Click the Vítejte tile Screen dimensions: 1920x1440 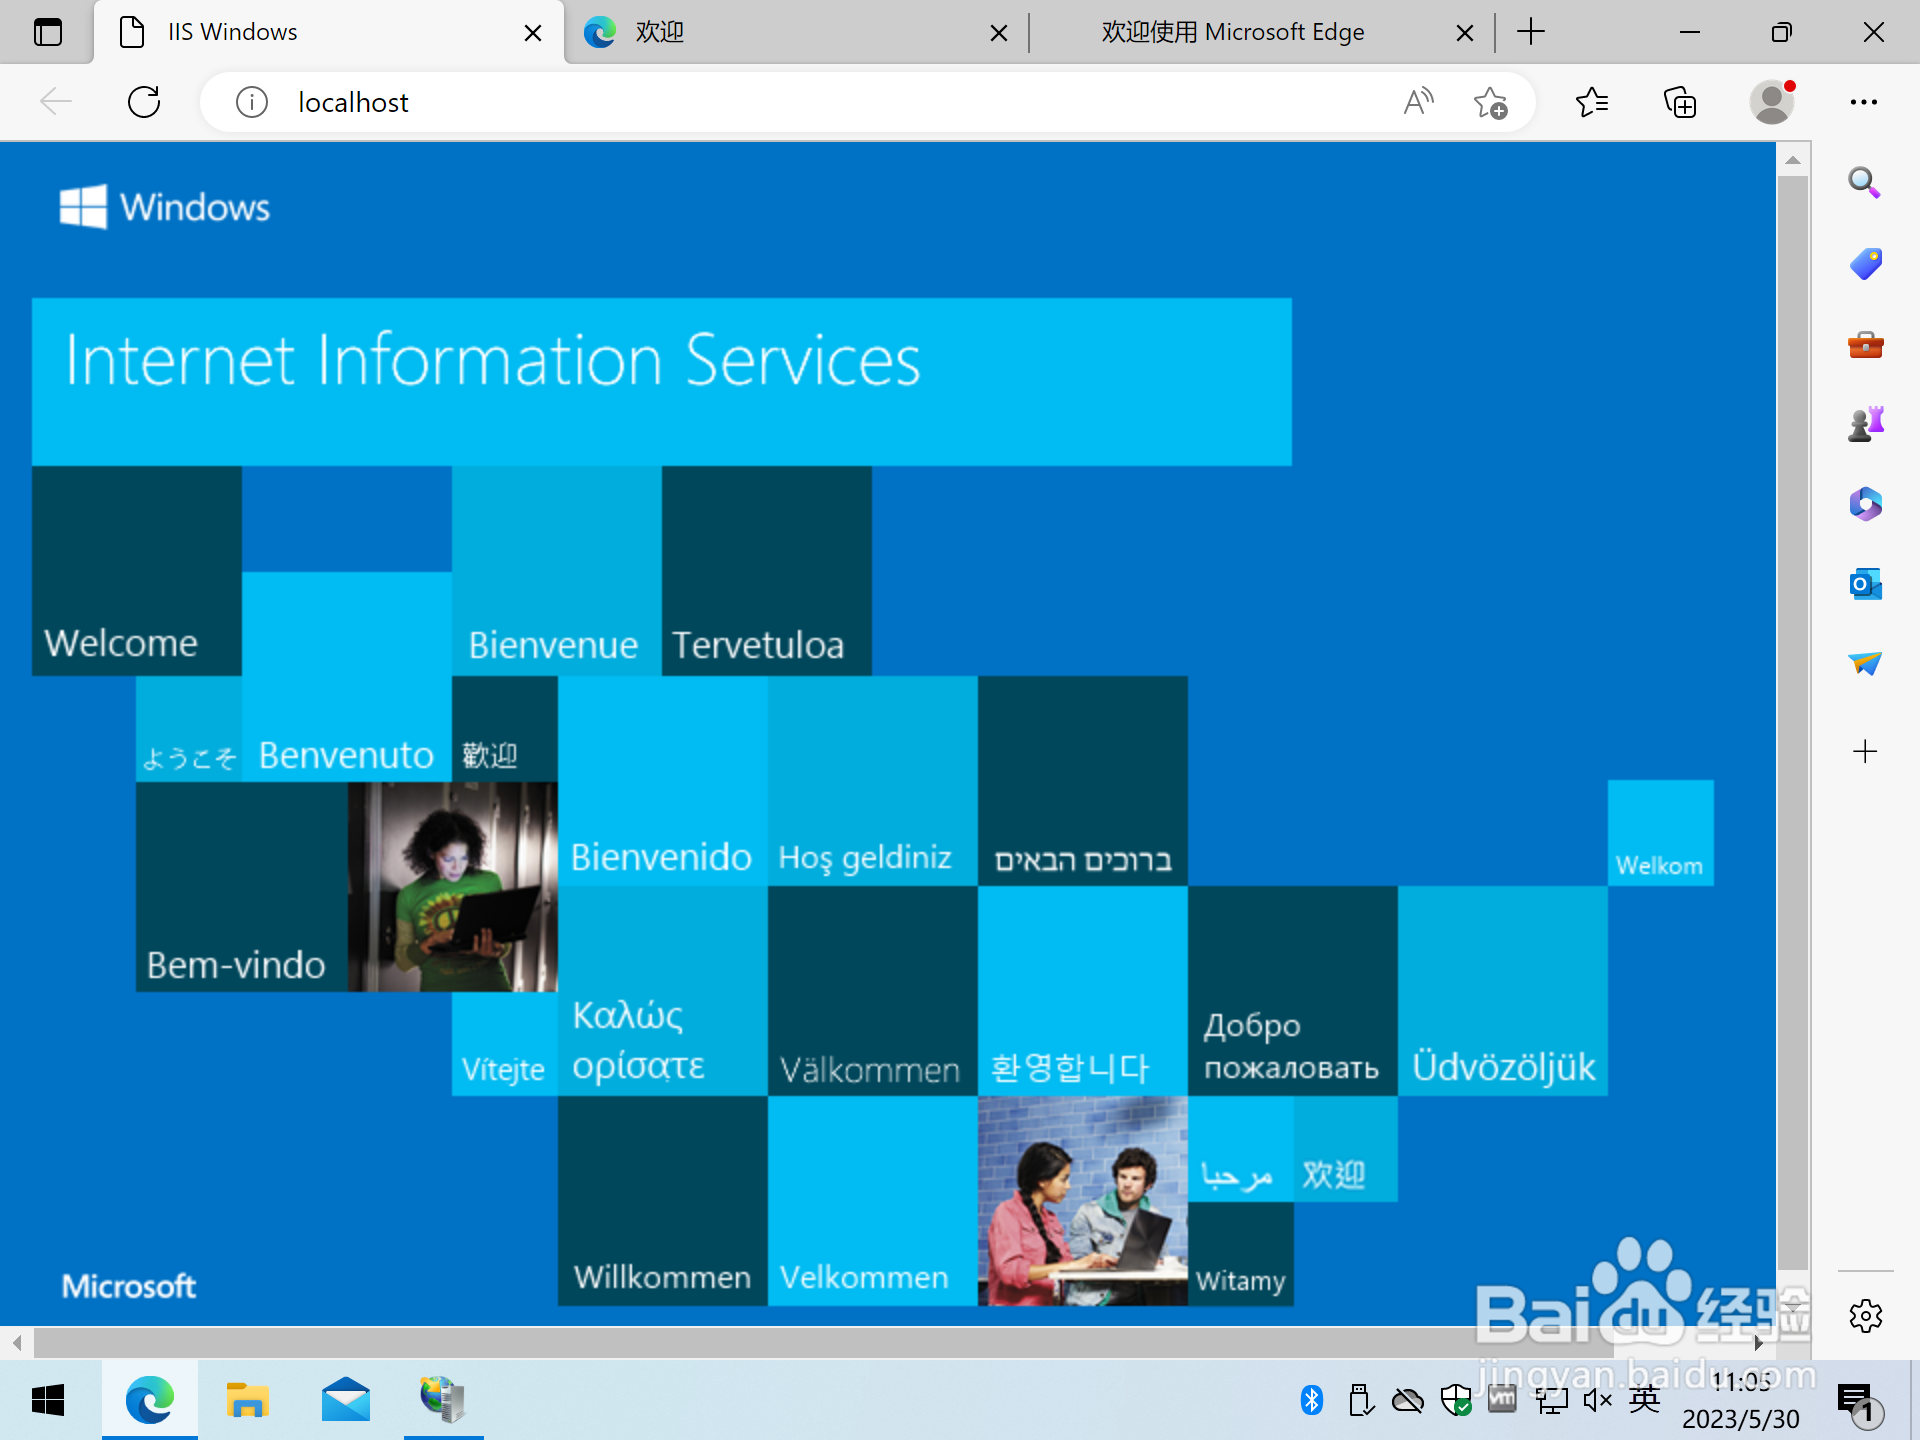pos(505,1044)
